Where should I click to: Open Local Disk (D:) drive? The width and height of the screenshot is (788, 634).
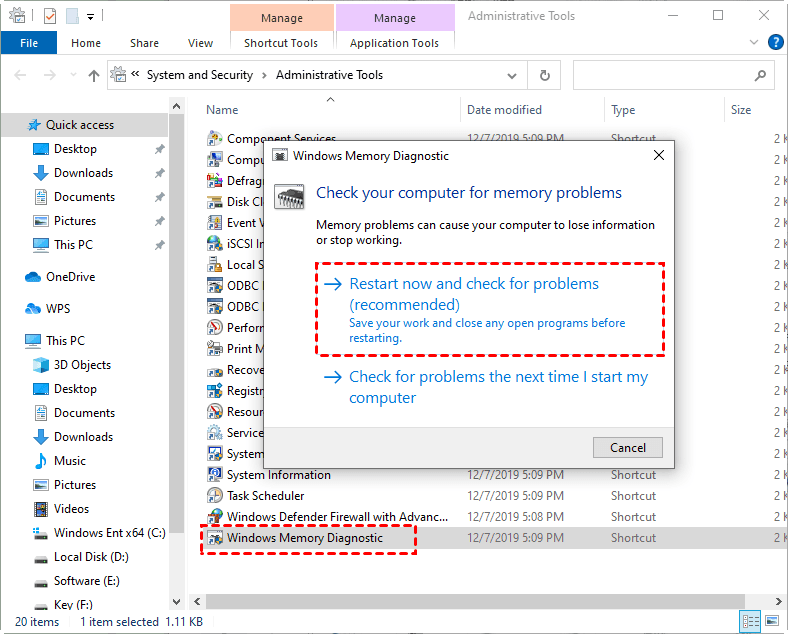click(x=91, y=557)
